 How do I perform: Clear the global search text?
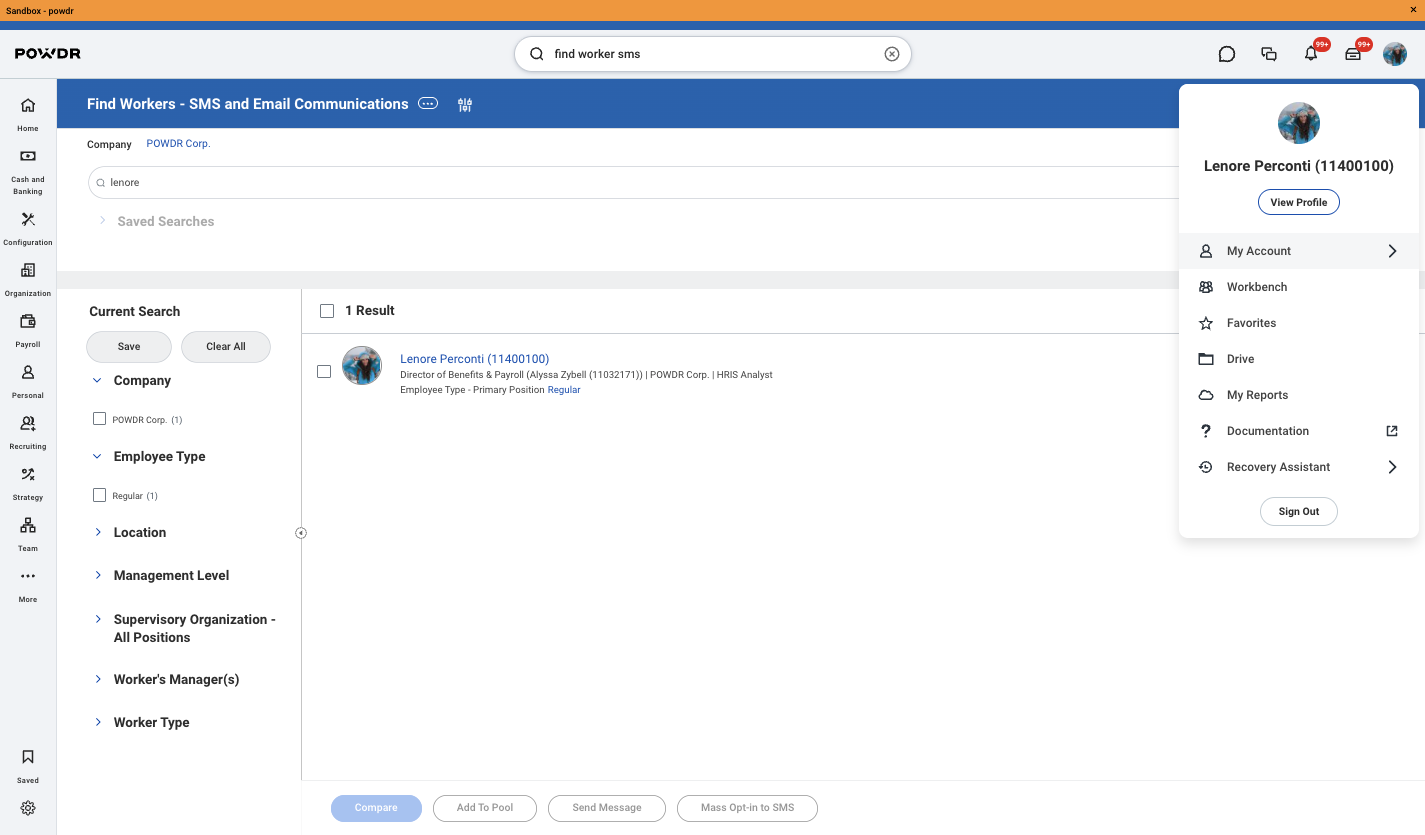892,54
